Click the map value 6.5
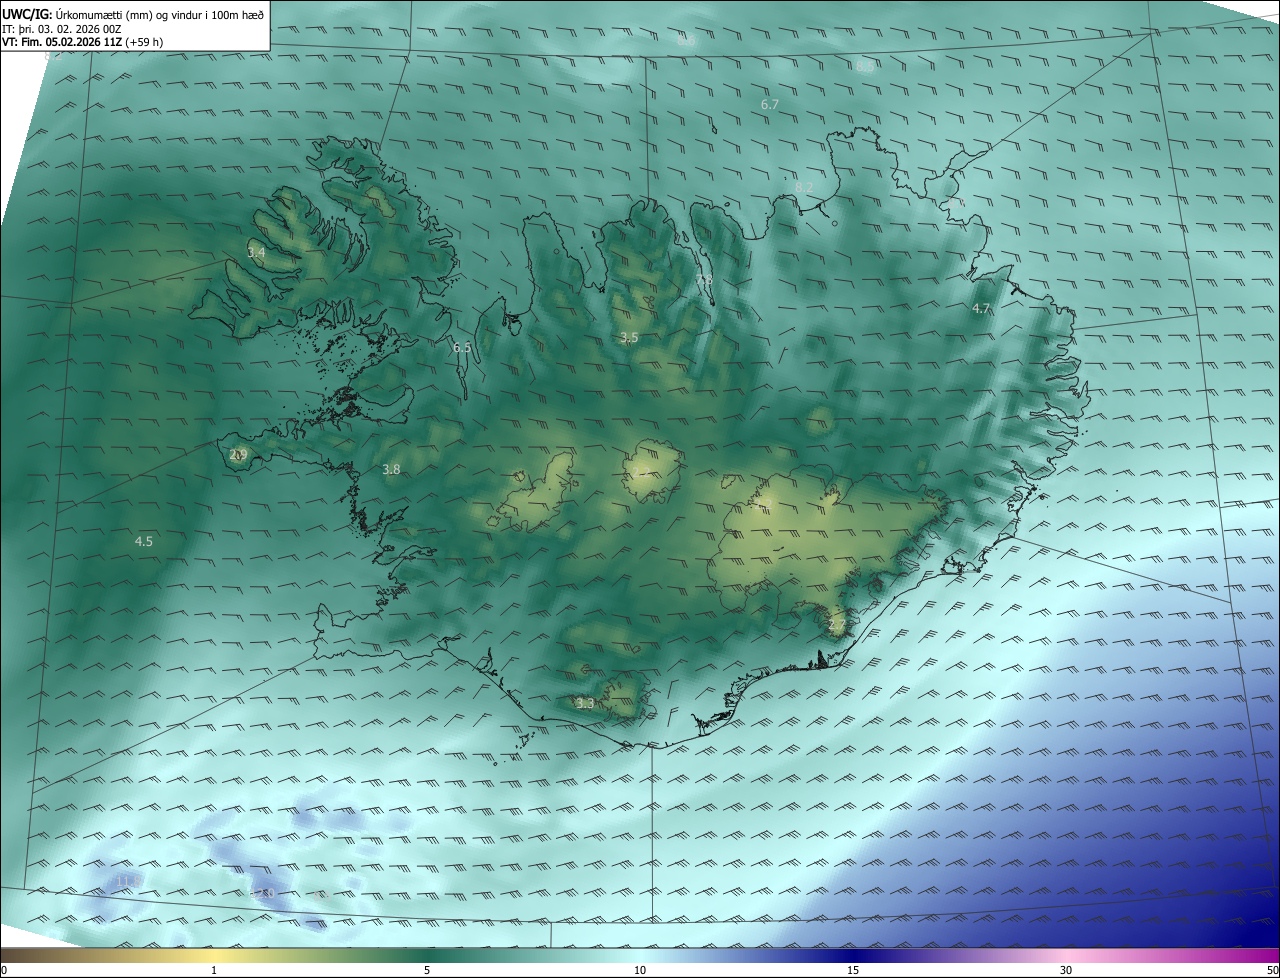Image resolution: width=1280 pixels, height=978 pixels. pyautogui.click(x=461, y=348)
